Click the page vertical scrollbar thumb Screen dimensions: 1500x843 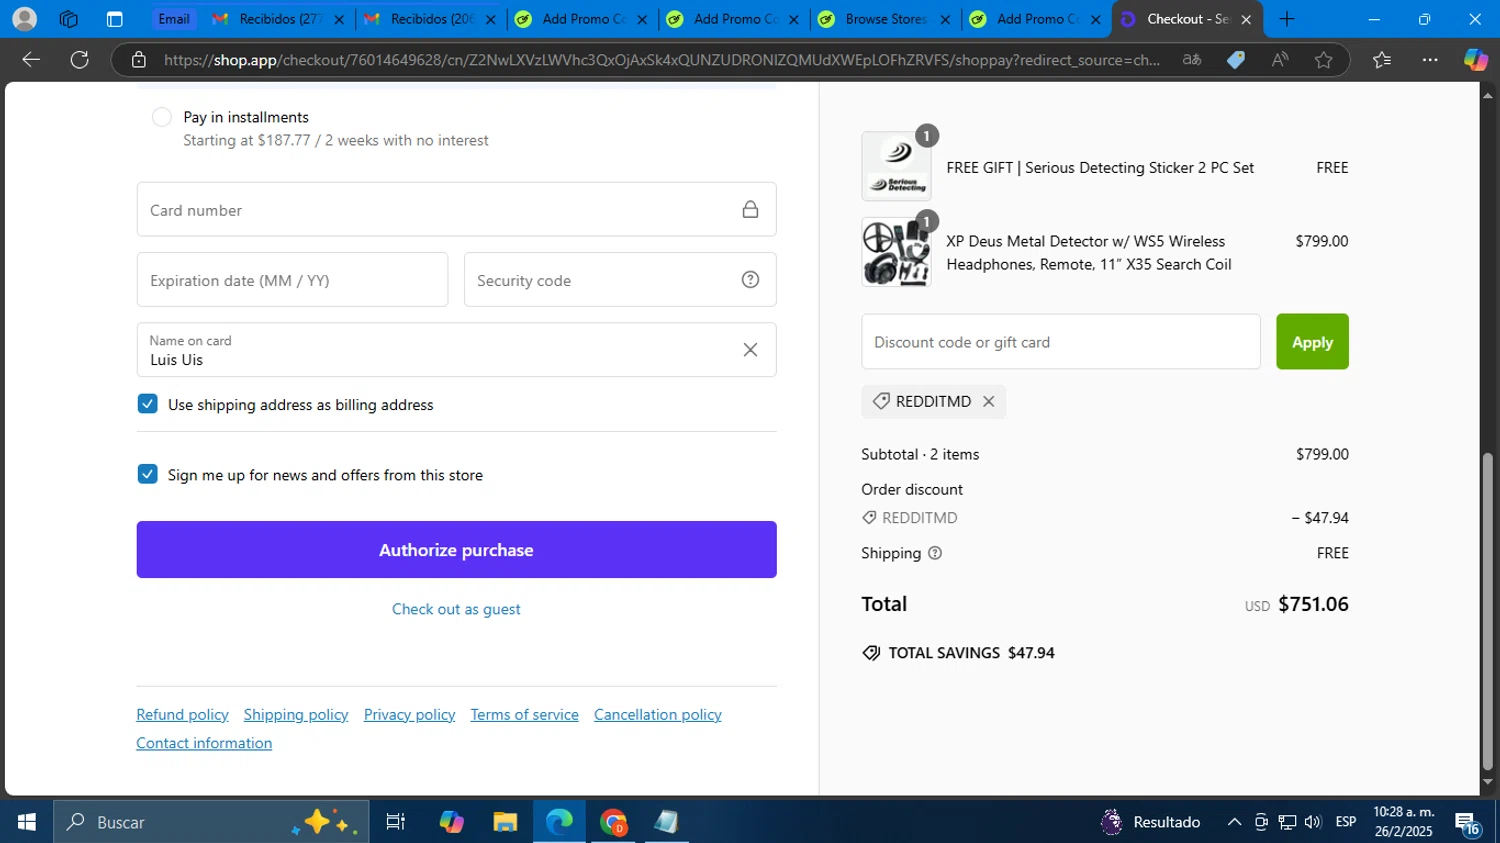pos(1487,612)
